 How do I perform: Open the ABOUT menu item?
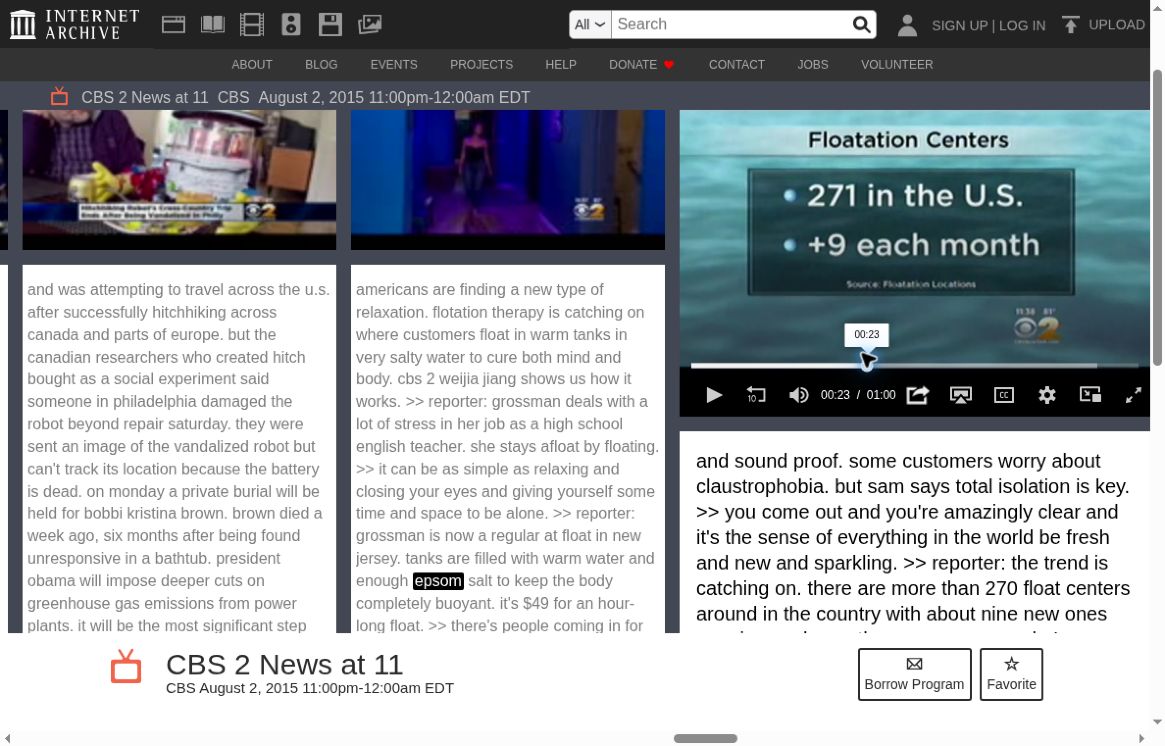[x=252, y=65]
